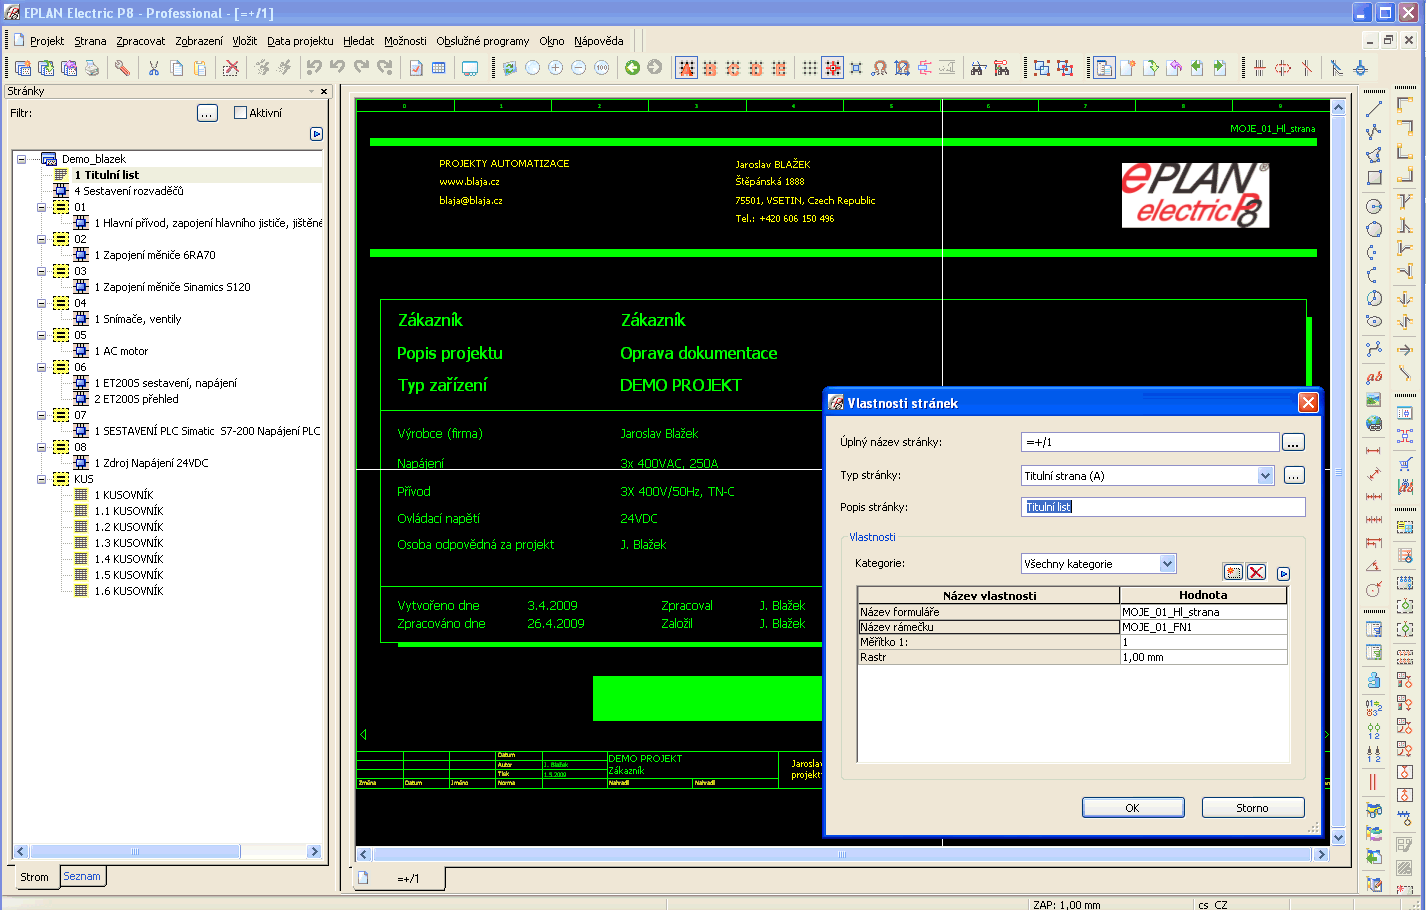The image size is (1426, 910).
Task: Click the table list icon in toolbar
Action: (439, 68)
